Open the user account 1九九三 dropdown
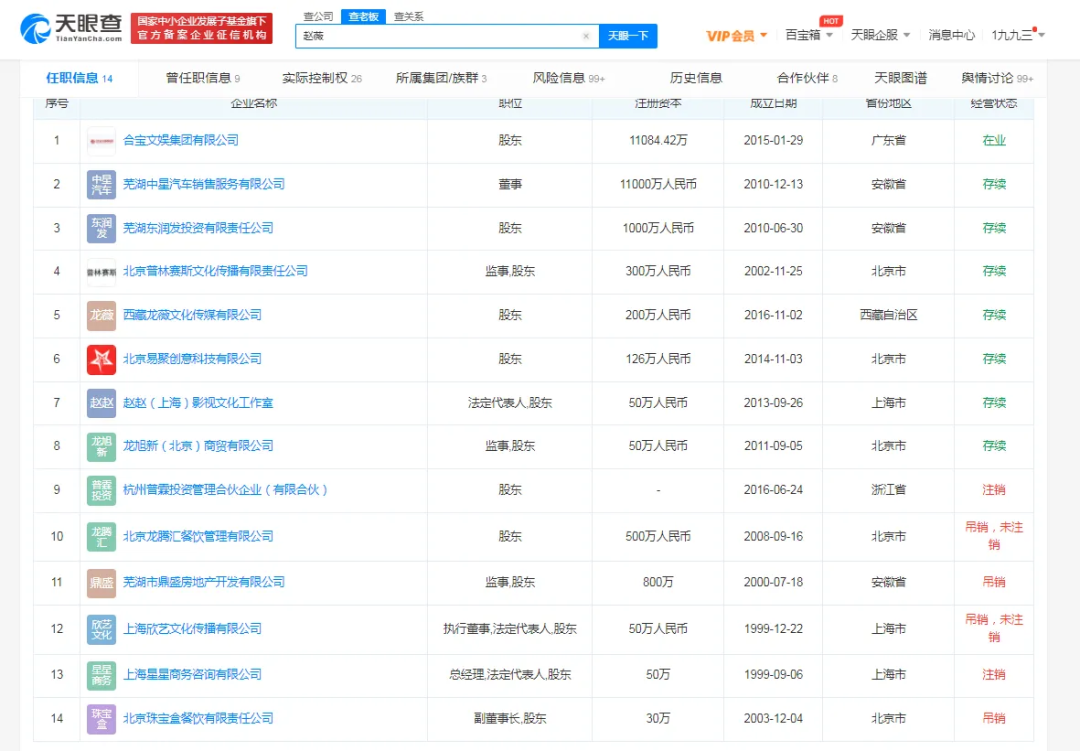 coord(1018,34)
